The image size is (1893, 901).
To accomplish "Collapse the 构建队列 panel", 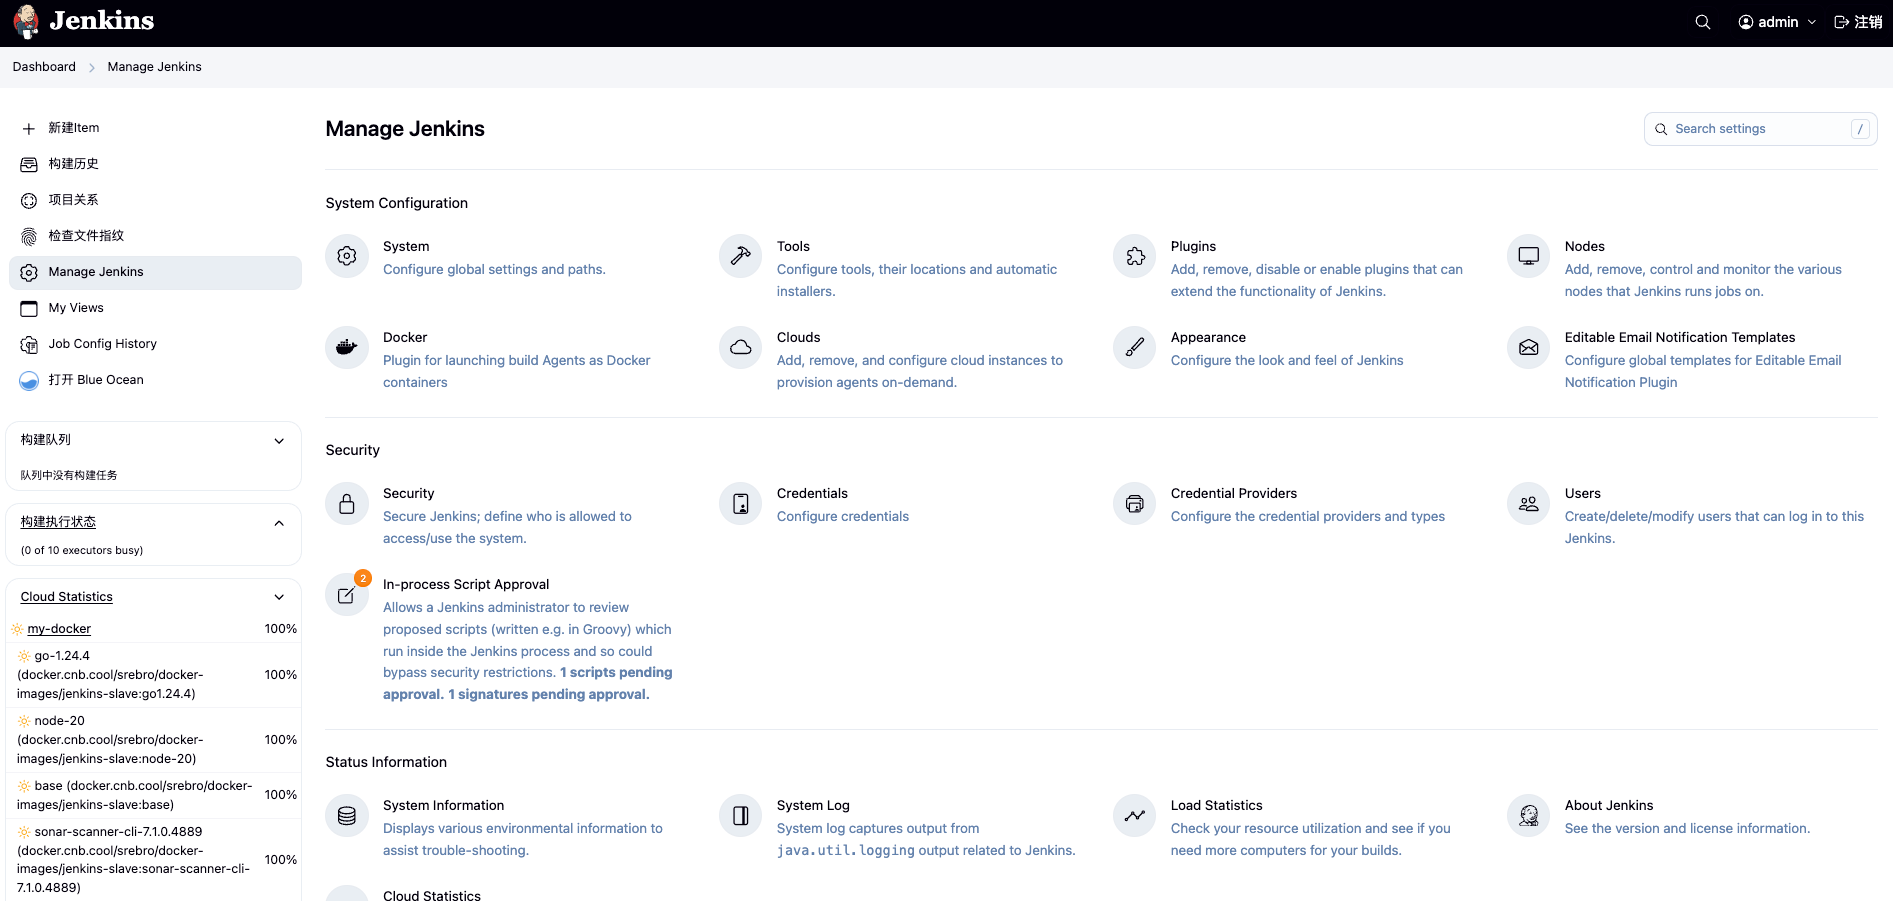I will point(279,441).
